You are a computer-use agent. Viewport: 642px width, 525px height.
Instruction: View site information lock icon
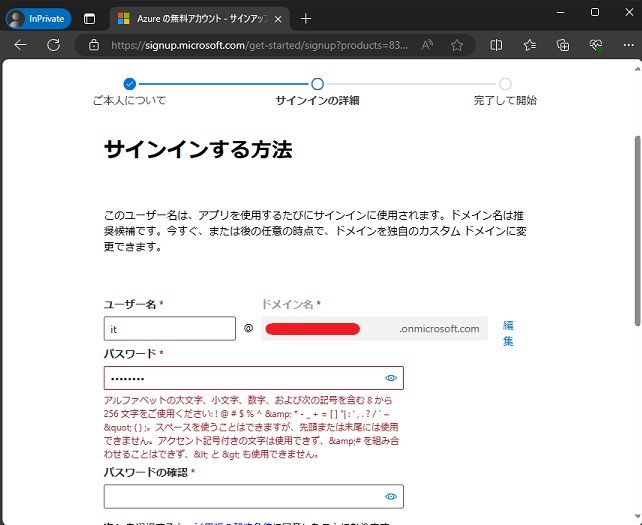click(94, 45)
